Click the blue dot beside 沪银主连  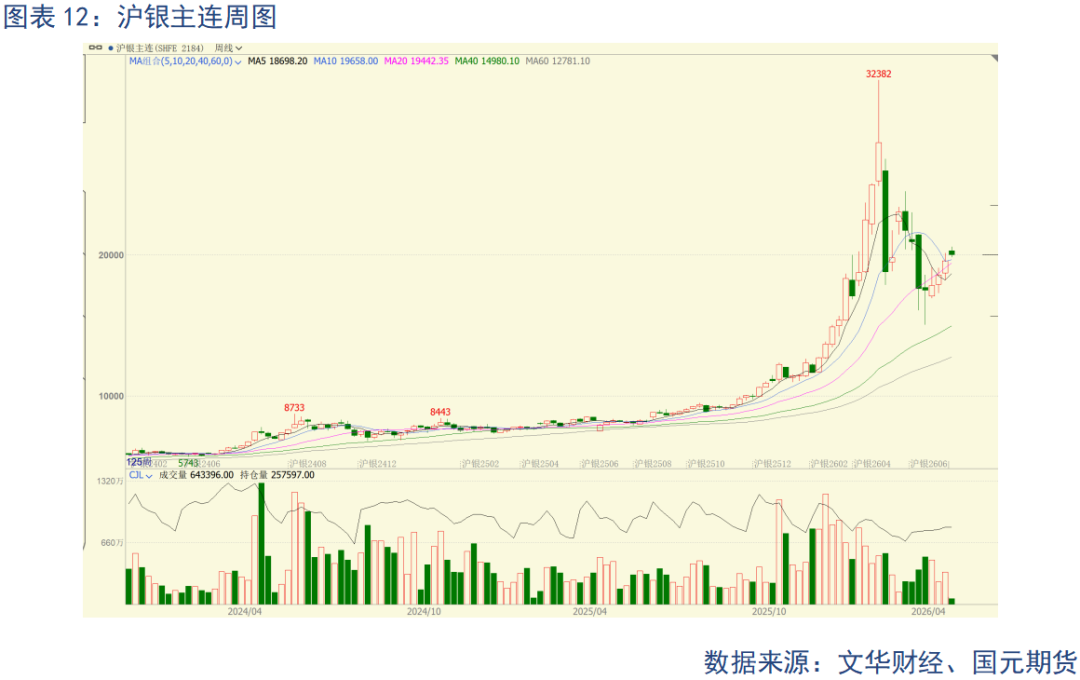coord(108,47)
